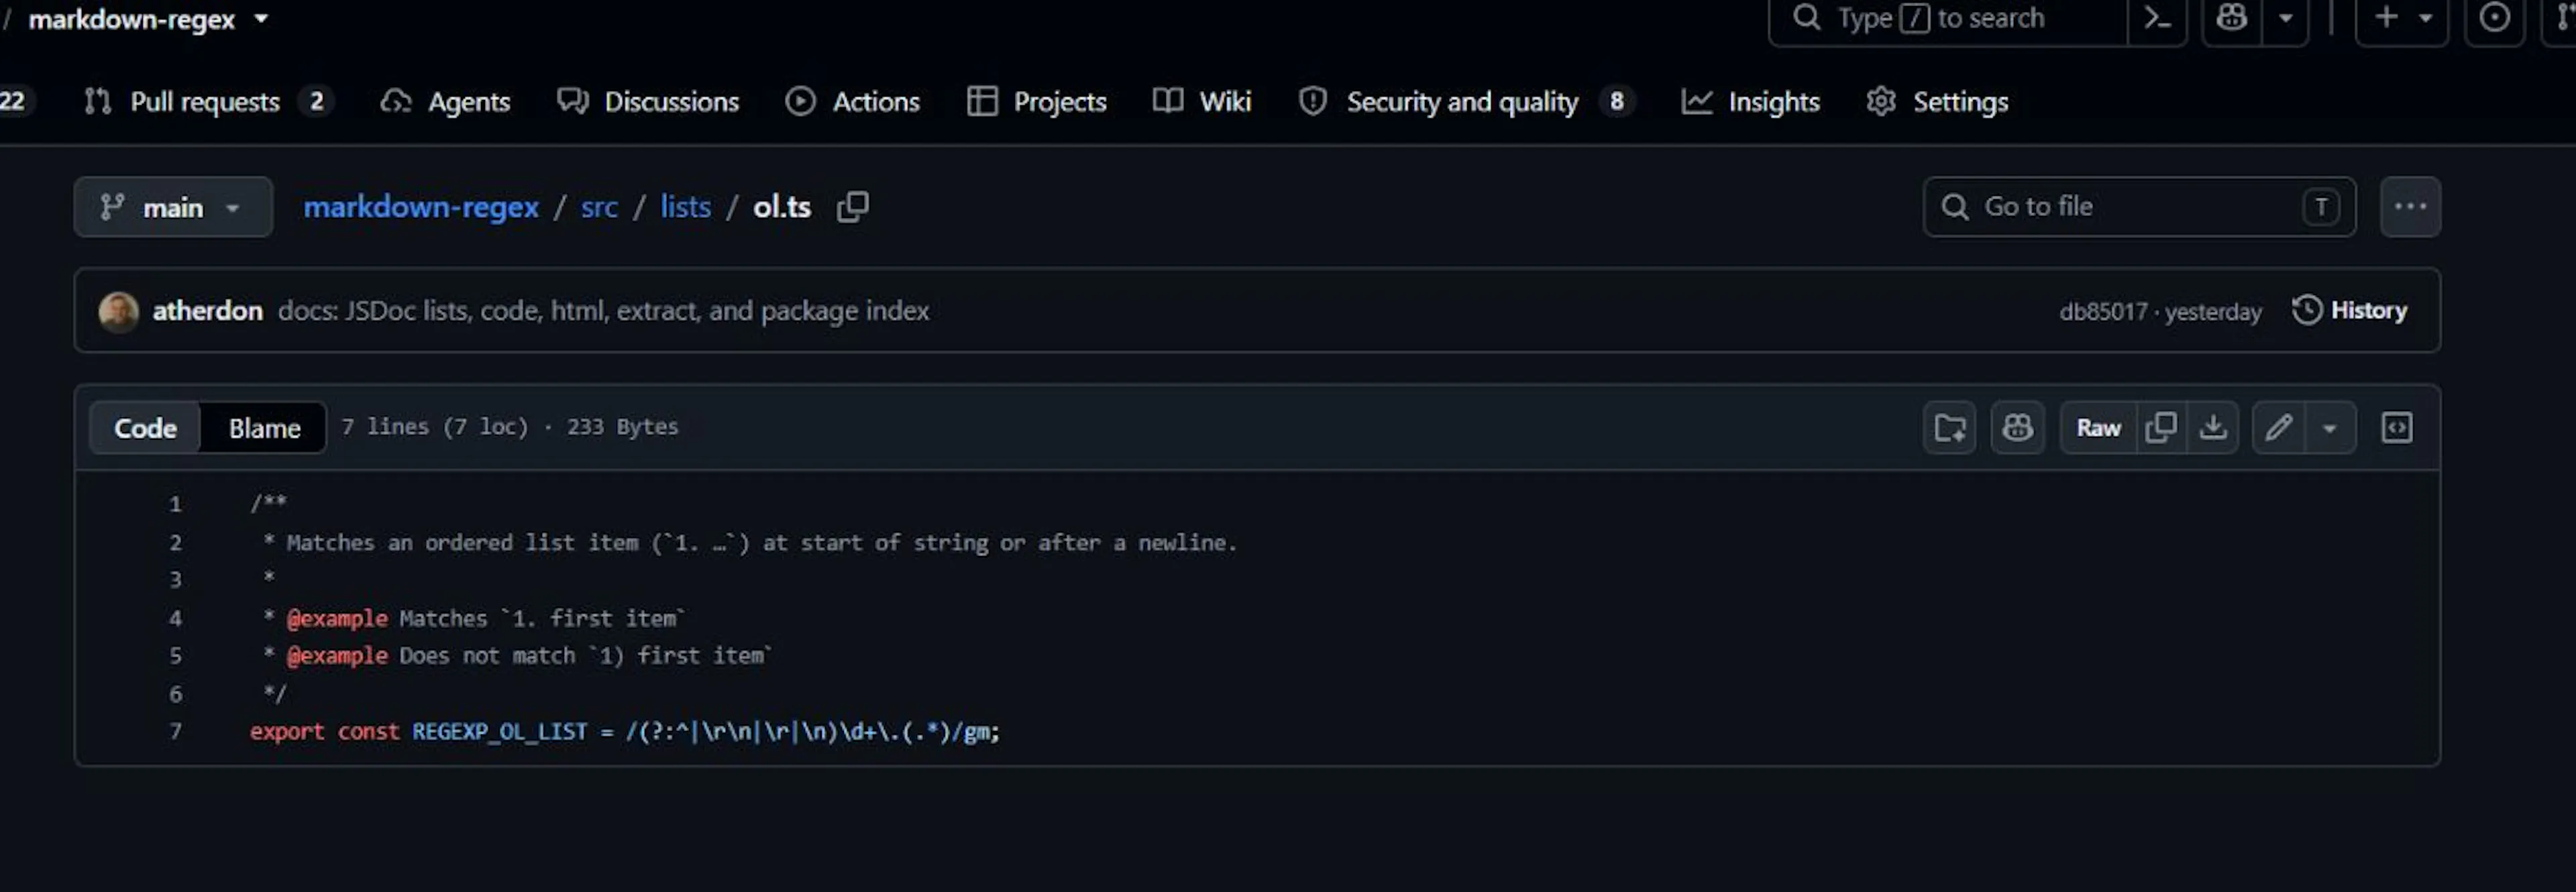Open file in folder workspace icon
Screen dimensions: 2576x892
(1949, 428)
